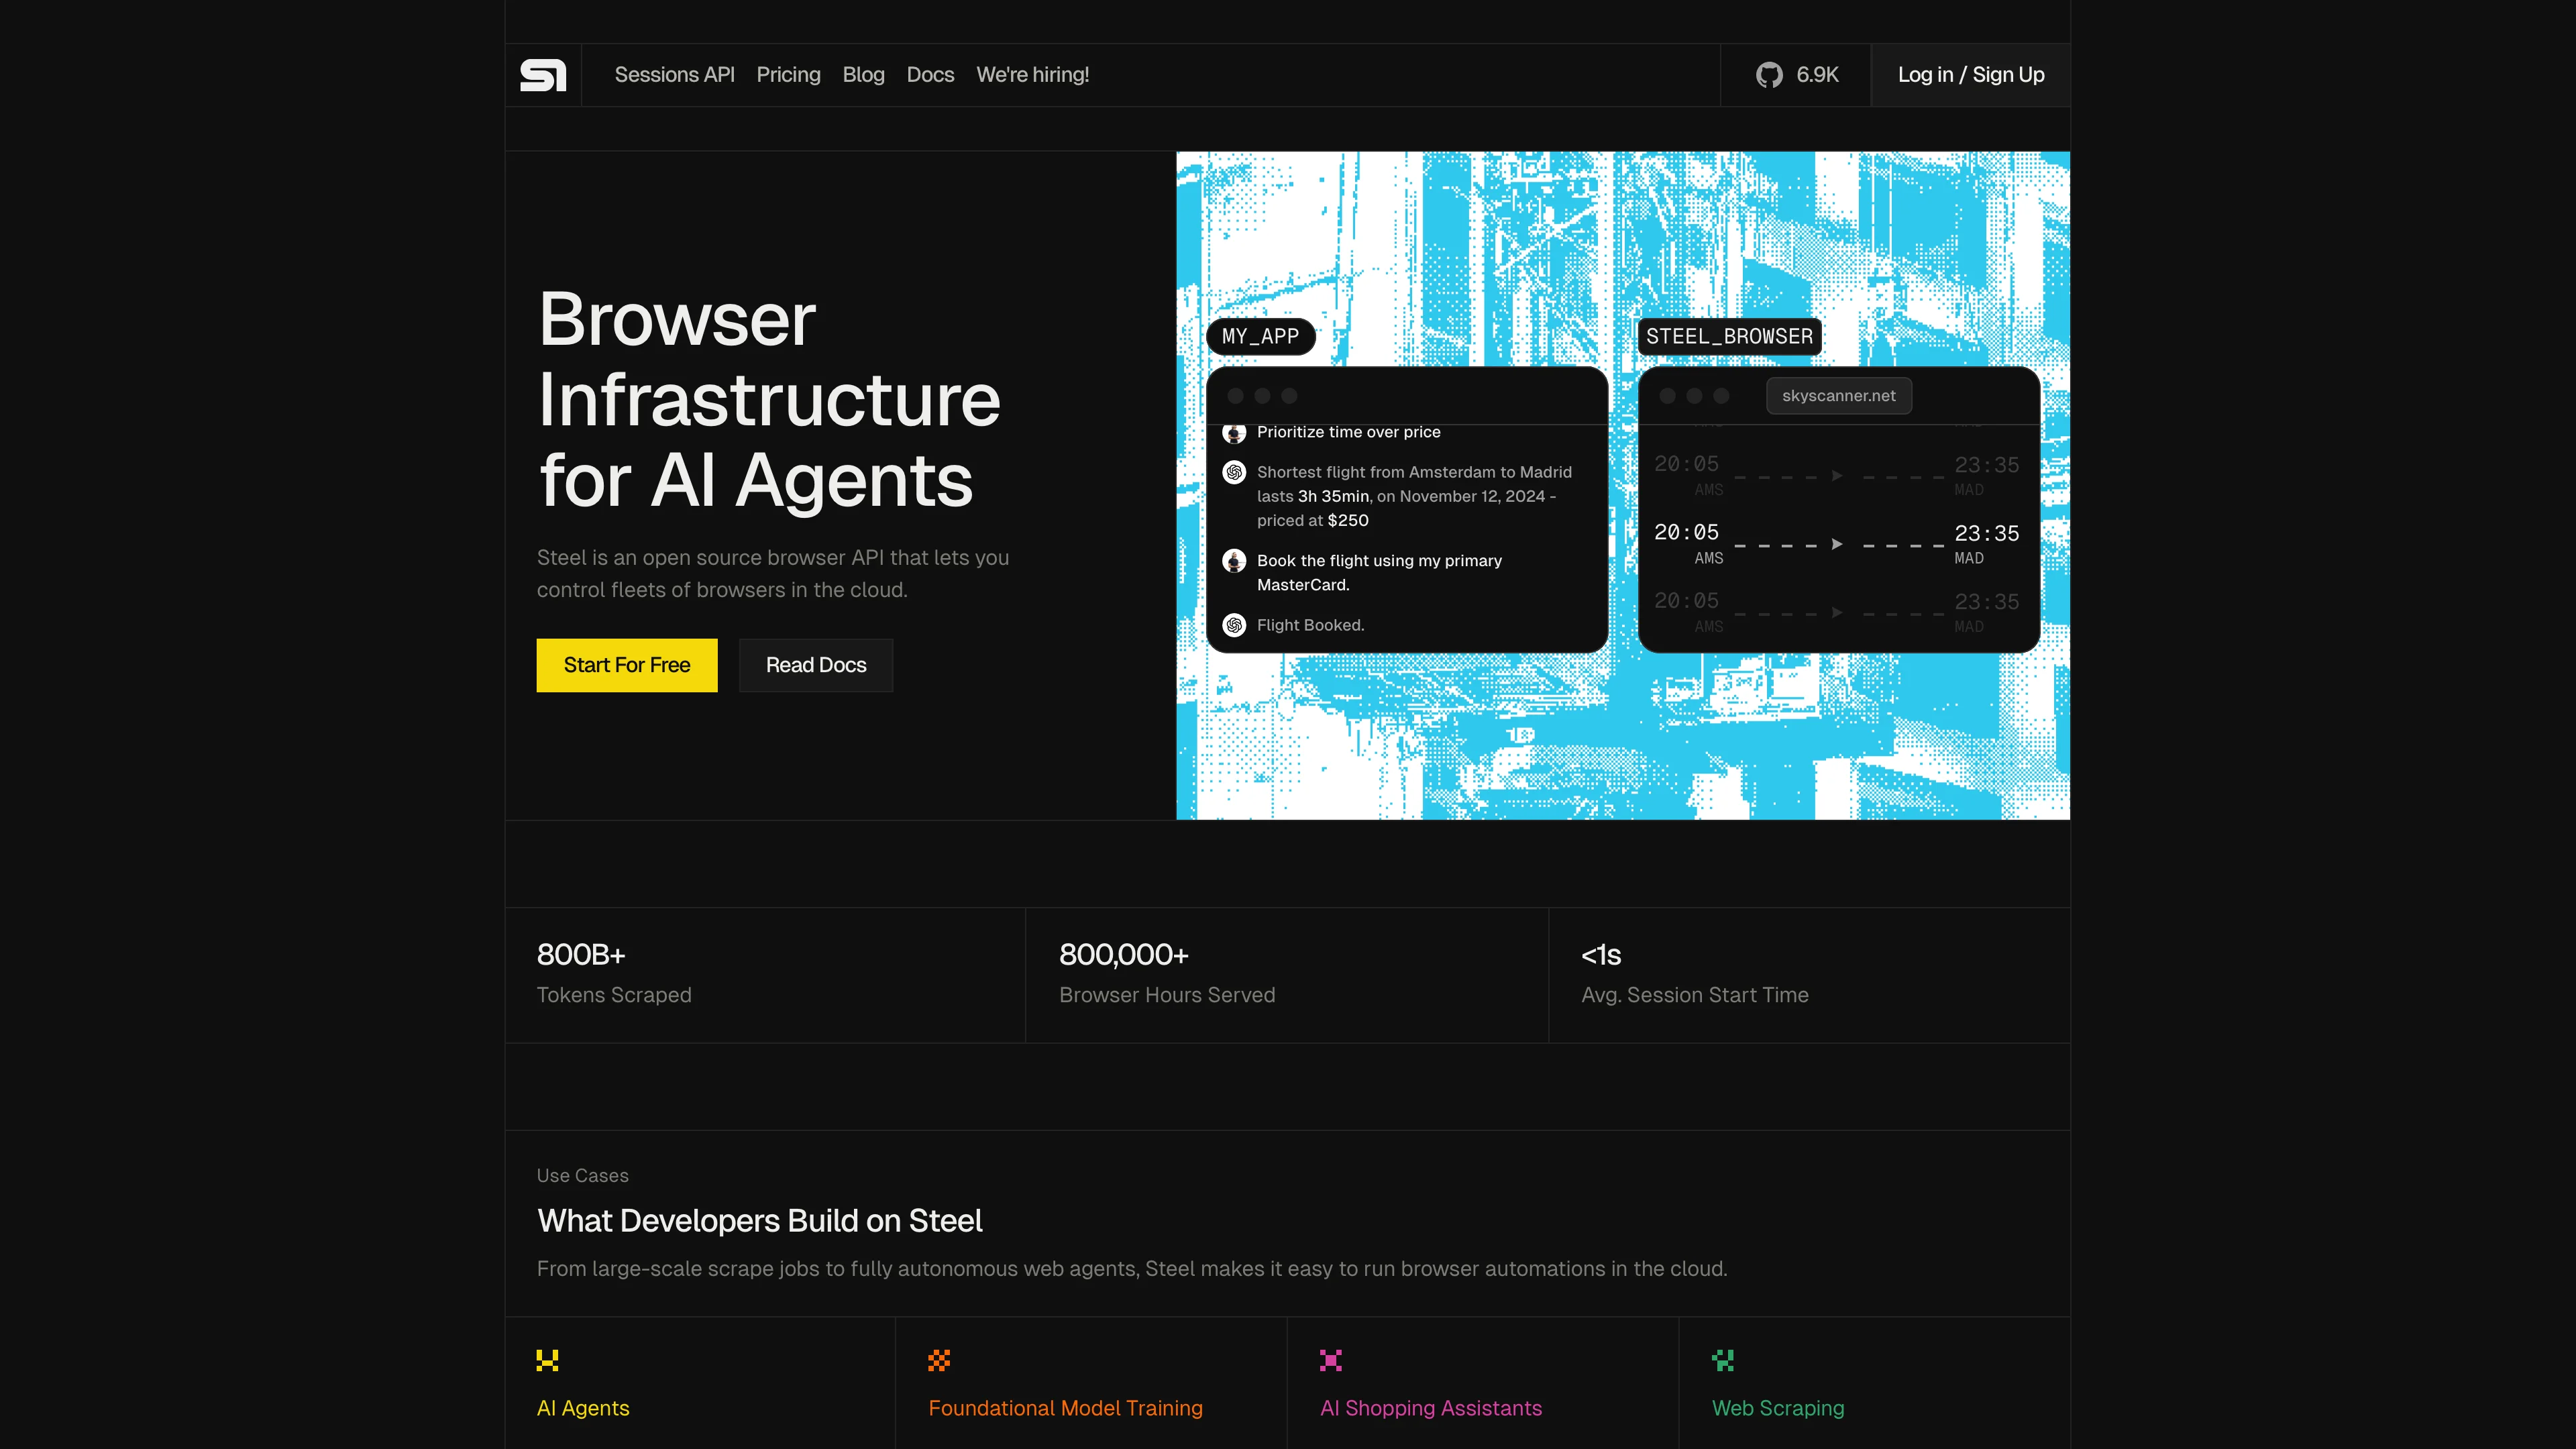The height and width of the screenshot is (1449, 2576).
Task: Click the AI Agents yellow pixel icon
Action: click(547, 1360)
